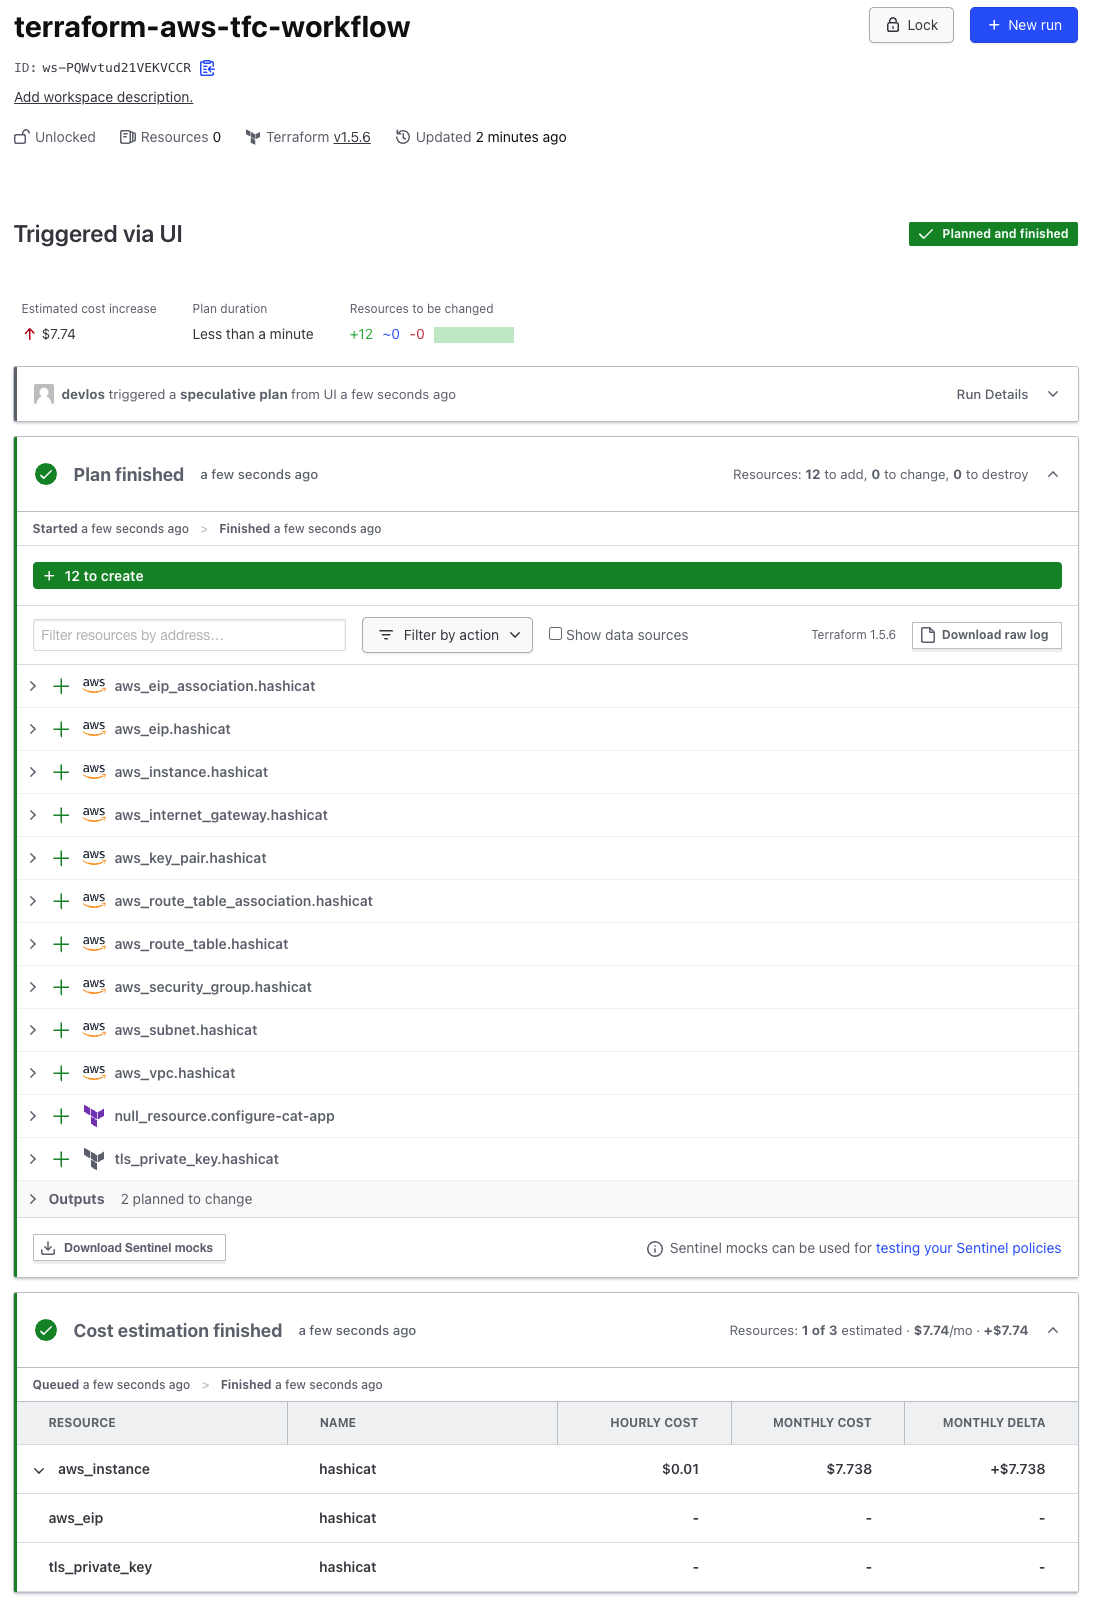Collapse aws_instance cost row chevron

(x=39, y=1470)
